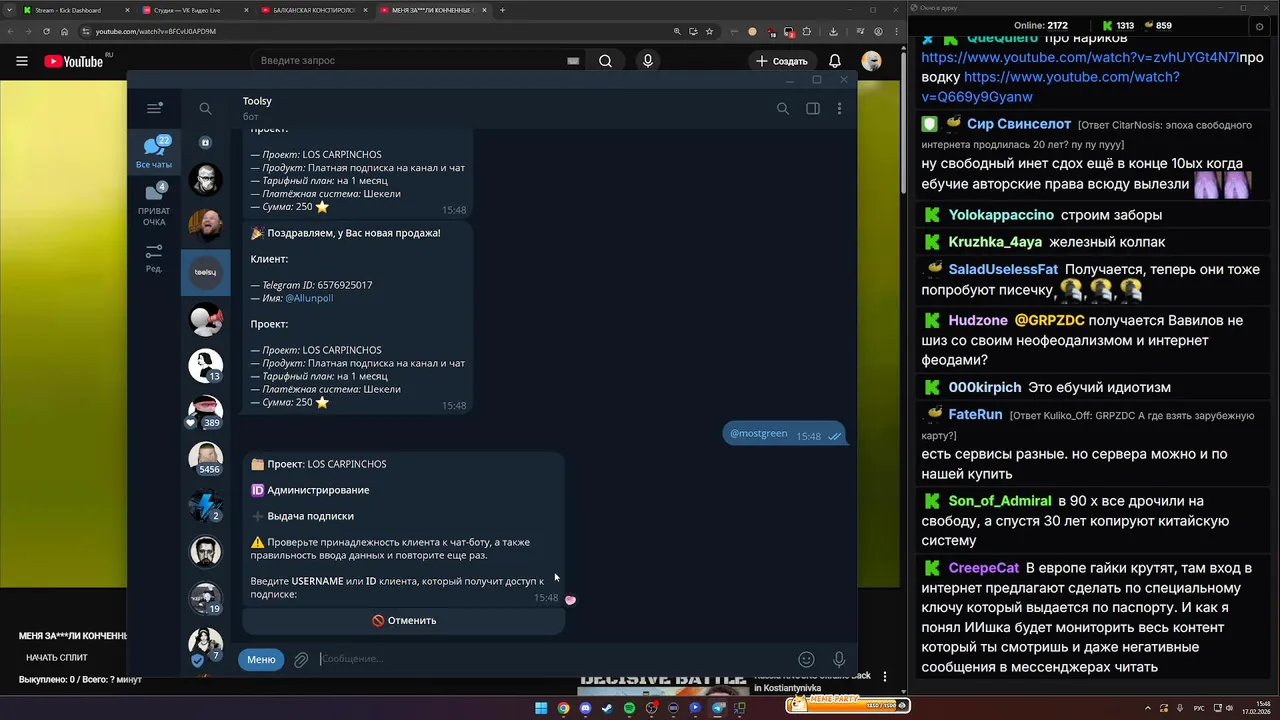Open chat avatar showing 19 unread
Screen dimensions: 1280x720
(206, 597)
